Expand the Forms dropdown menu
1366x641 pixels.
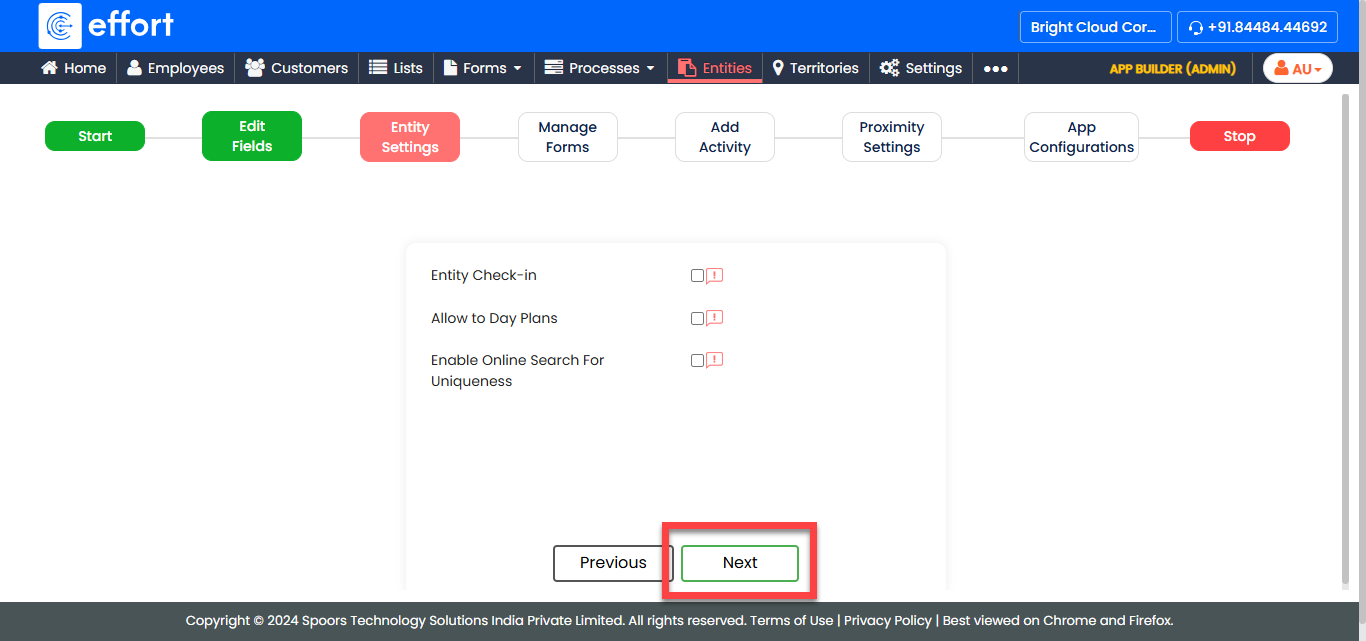coord(483,68)
